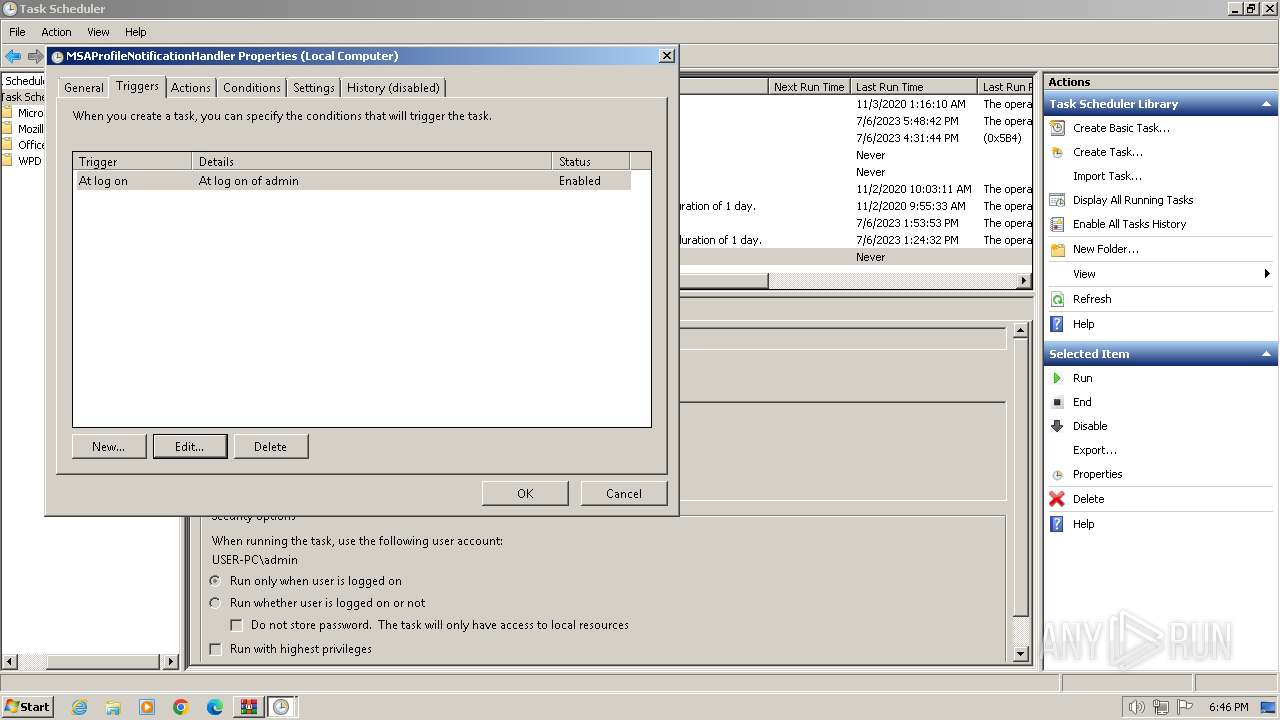Click Import Task... in Actions pane

point(1107,176)
